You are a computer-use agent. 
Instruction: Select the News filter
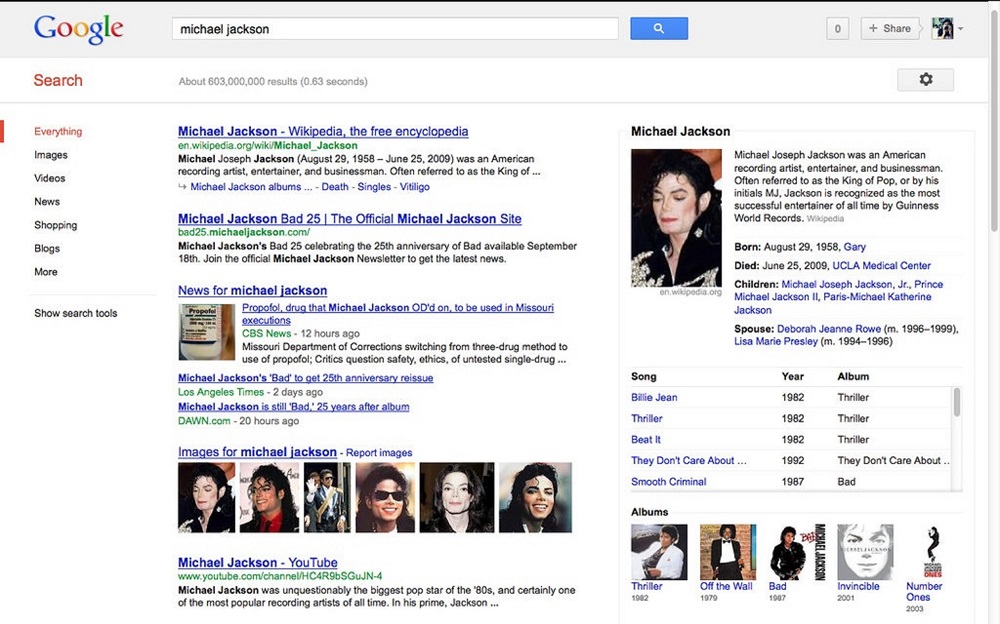pos(47,202)
